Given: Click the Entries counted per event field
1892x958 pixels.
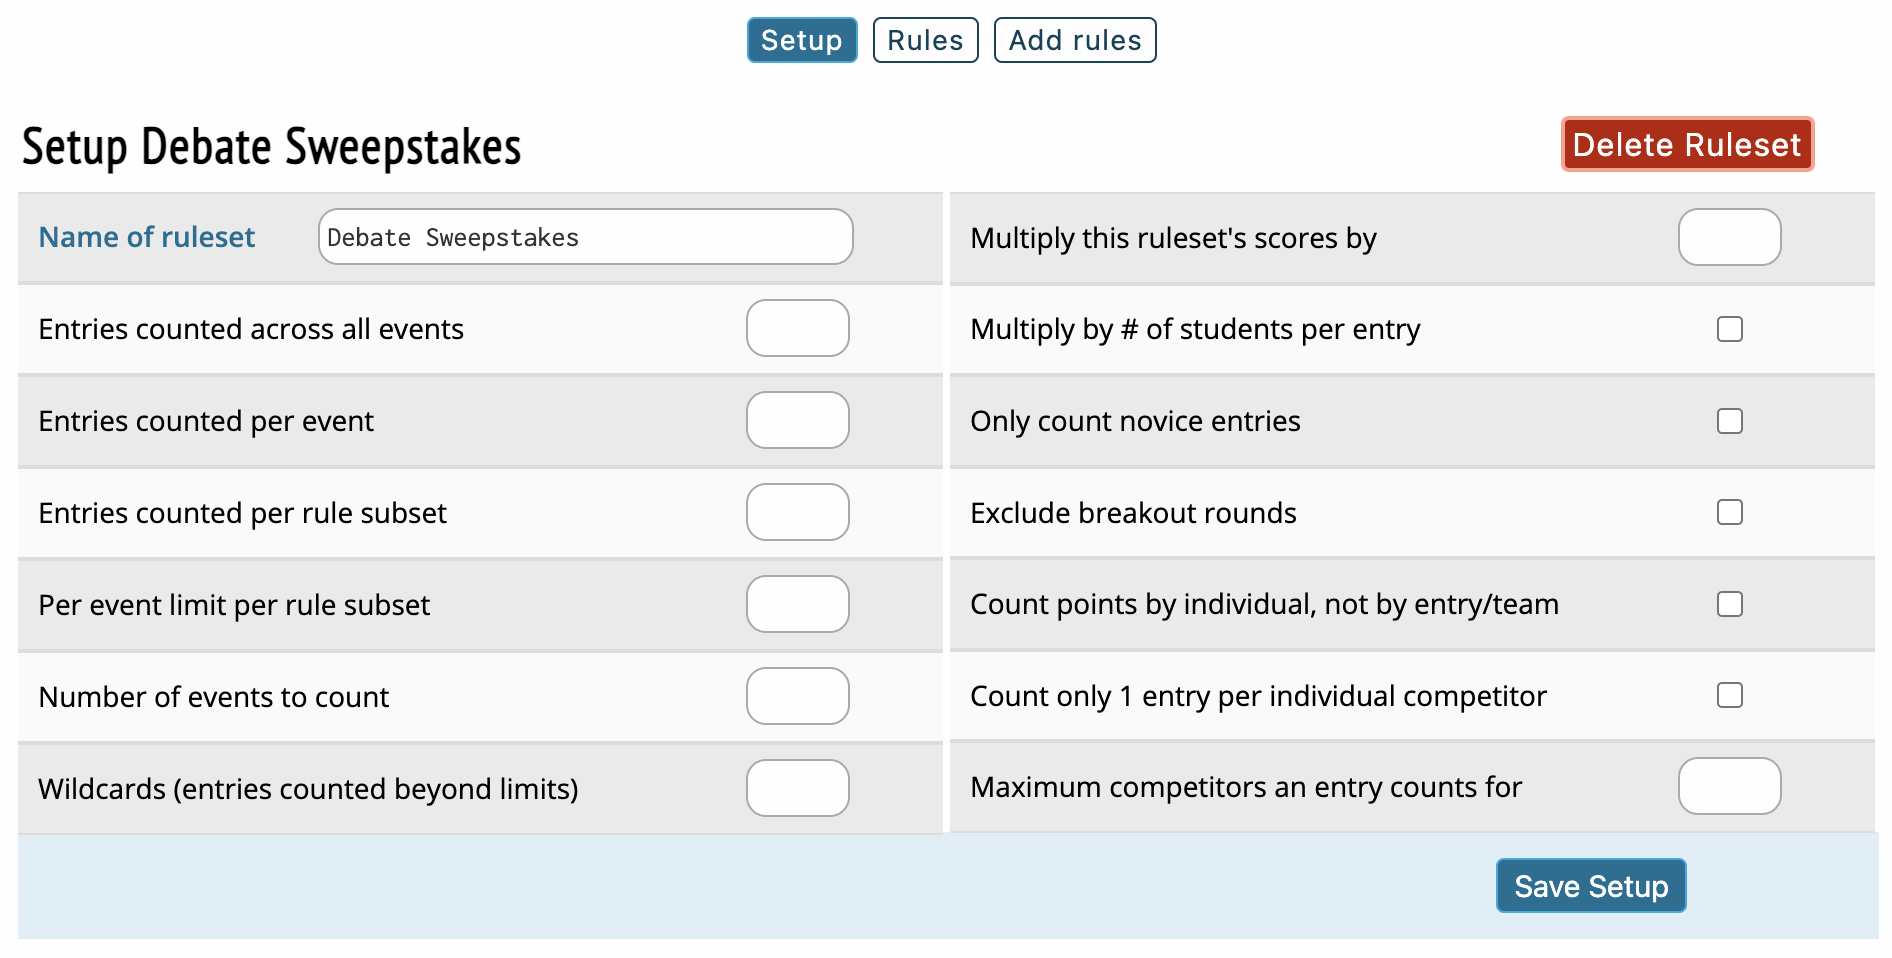Looking at the screenshot, I should 797,420.
